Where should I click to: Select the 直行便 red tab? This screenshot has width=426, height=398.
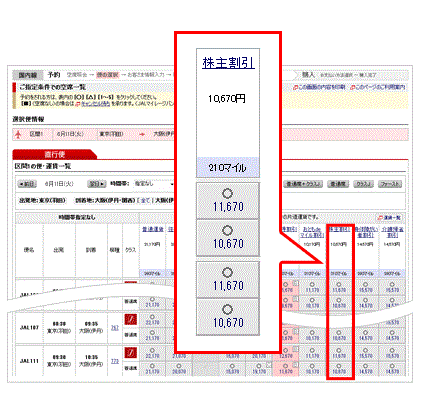(x=54, y=154)
